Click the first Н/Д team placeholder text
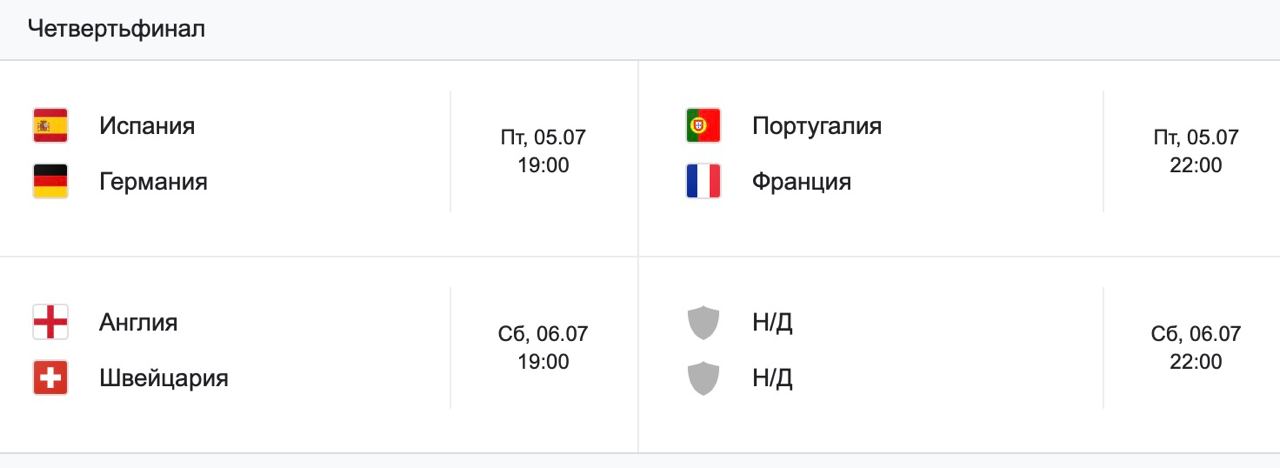This screenshot has width=1280, height=468. coord(772,322)
